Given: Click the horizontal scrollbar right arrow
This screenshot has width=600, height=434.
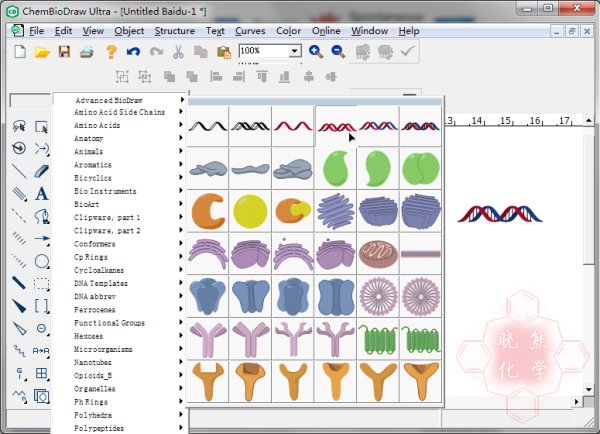Looking at the screenshot, I should click(x=577, y=402).
